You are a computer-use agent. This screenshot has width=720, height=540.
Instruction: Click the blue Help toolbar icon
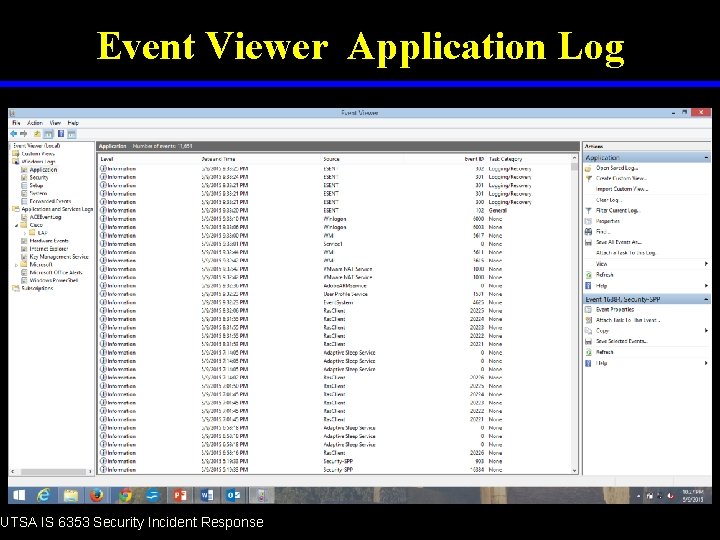(61, 134)
